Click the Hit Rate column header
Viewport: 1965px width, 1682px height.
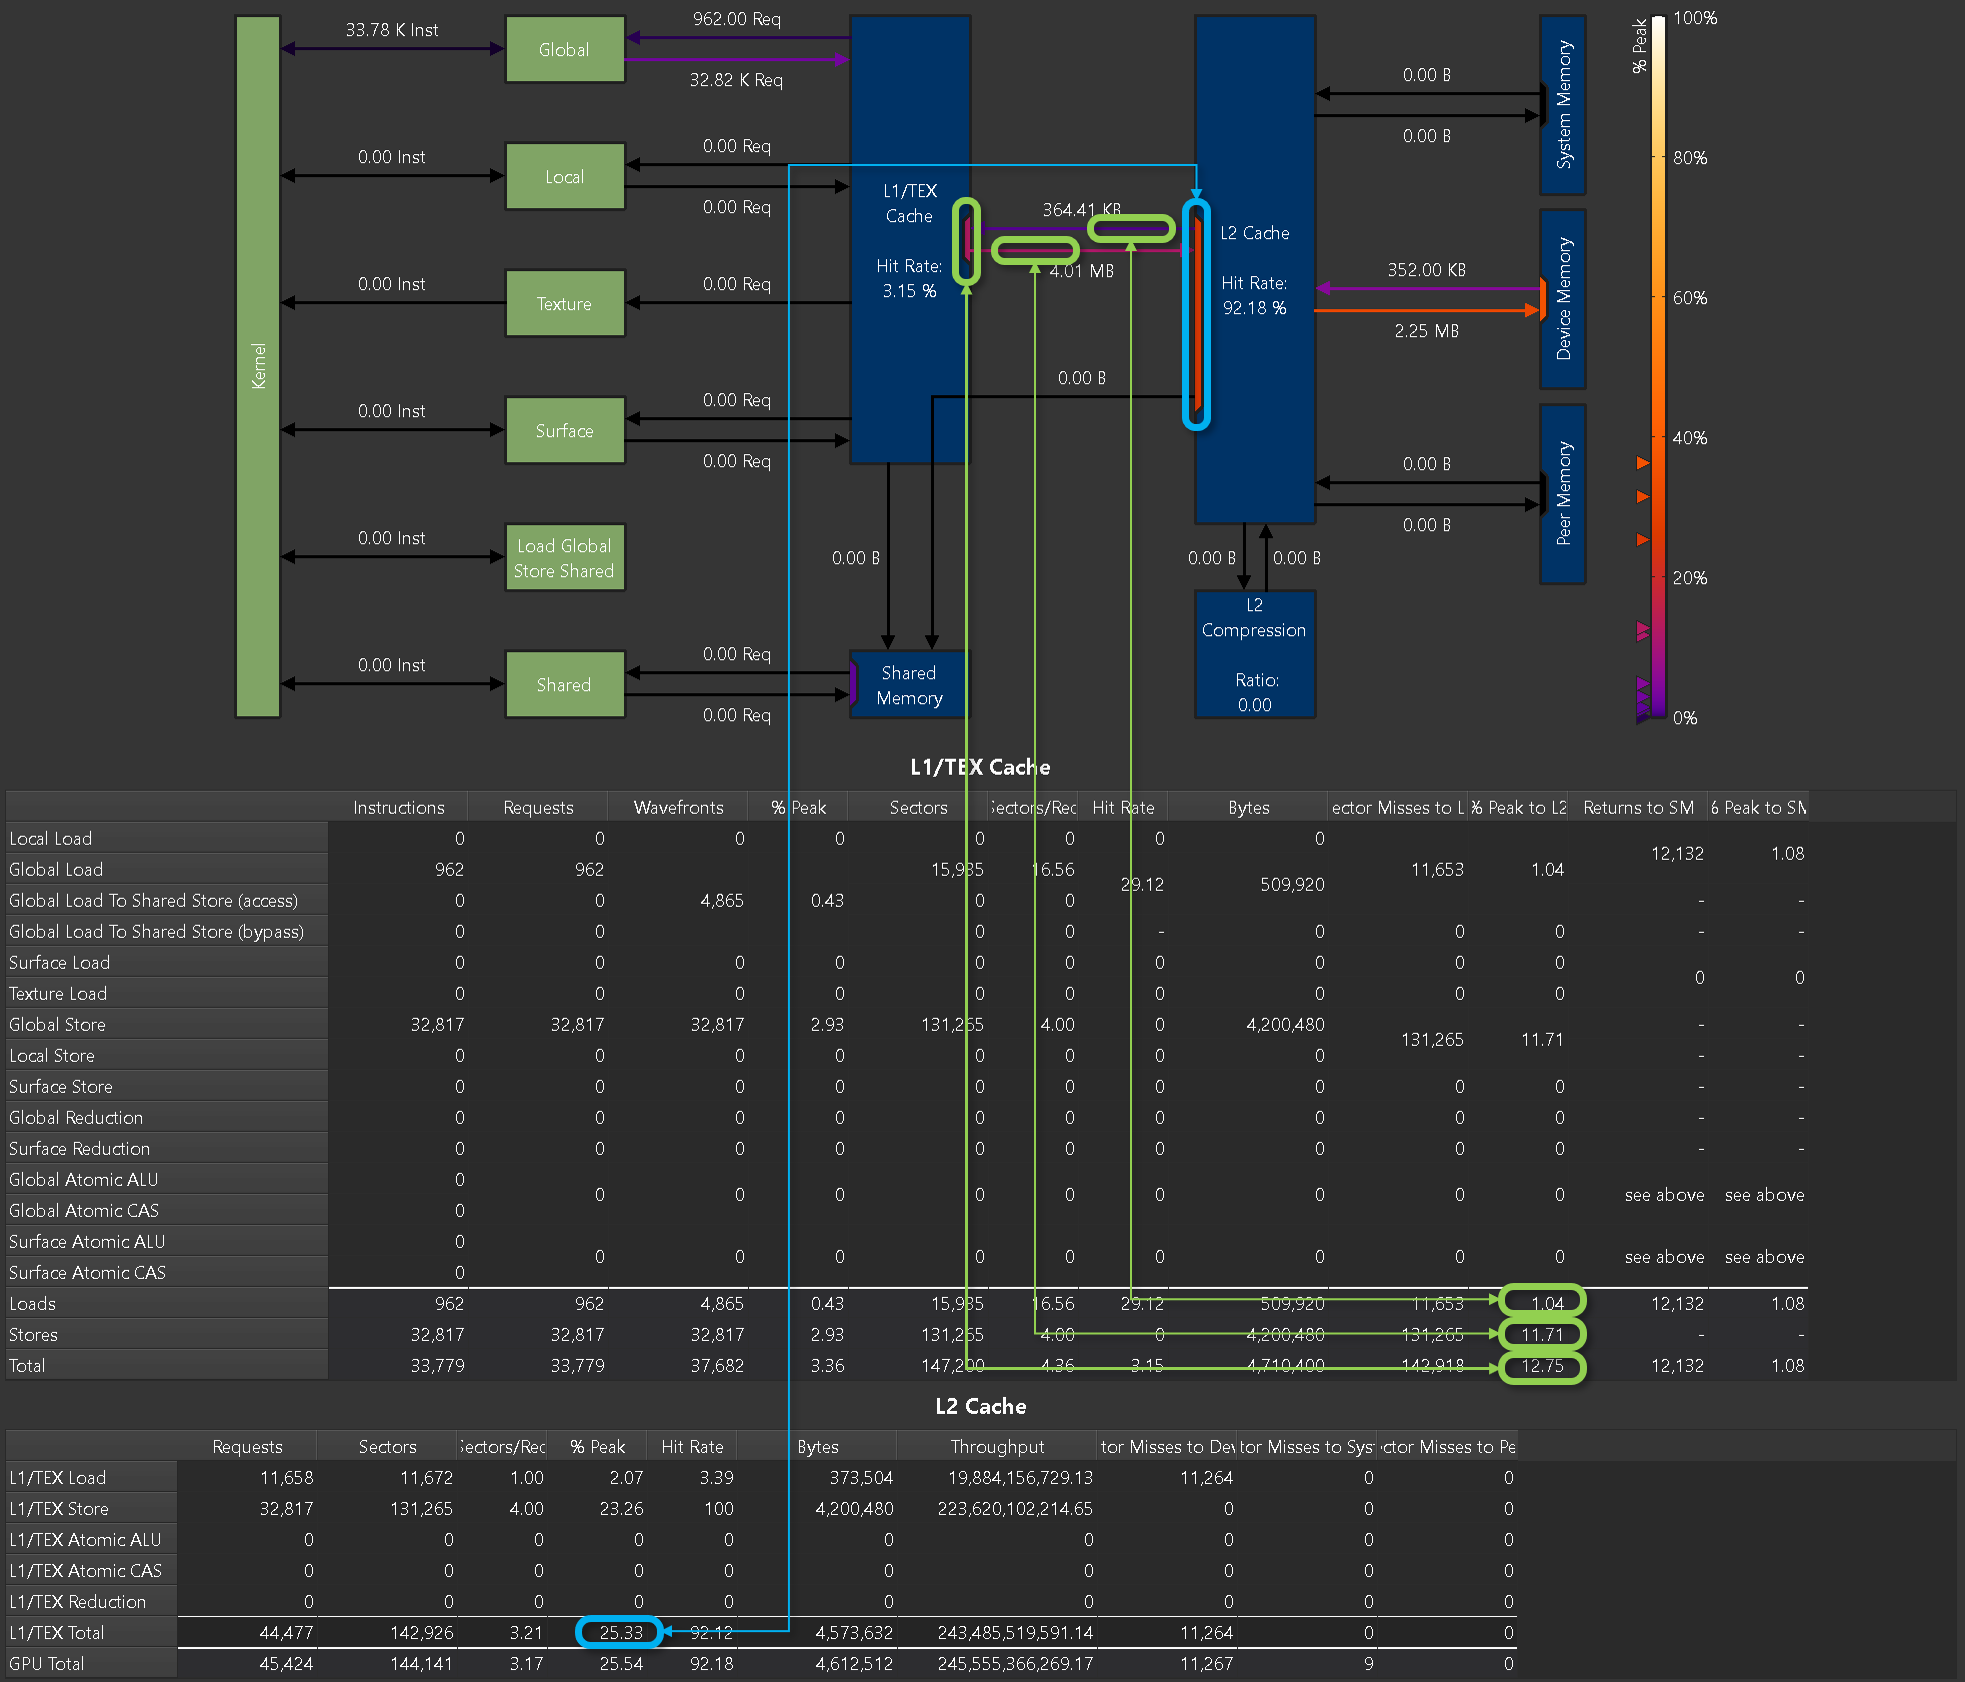click(1123, 807)
